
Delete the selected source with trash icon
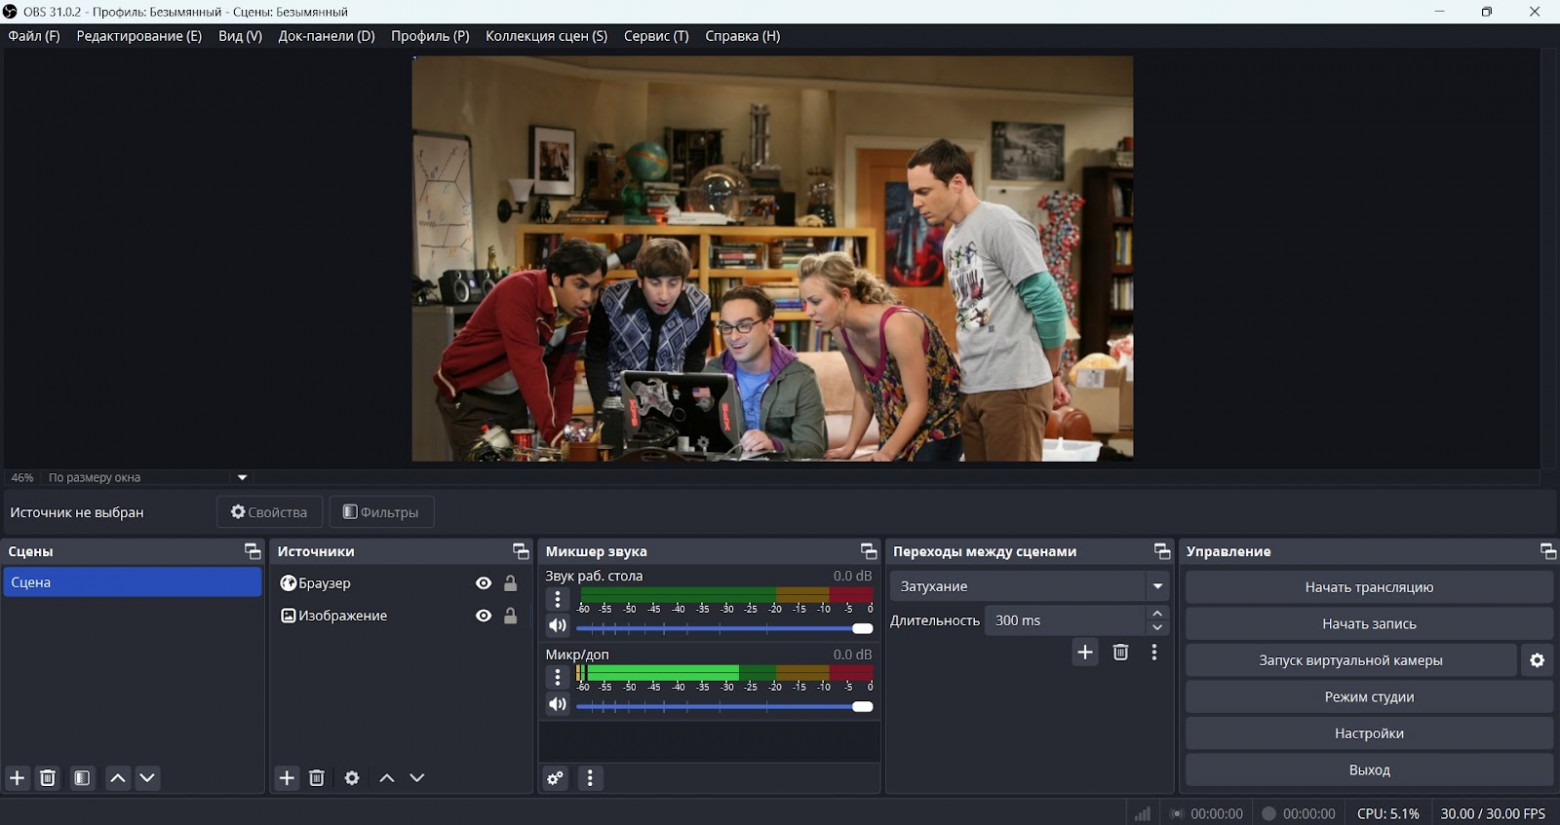point(317,778)
